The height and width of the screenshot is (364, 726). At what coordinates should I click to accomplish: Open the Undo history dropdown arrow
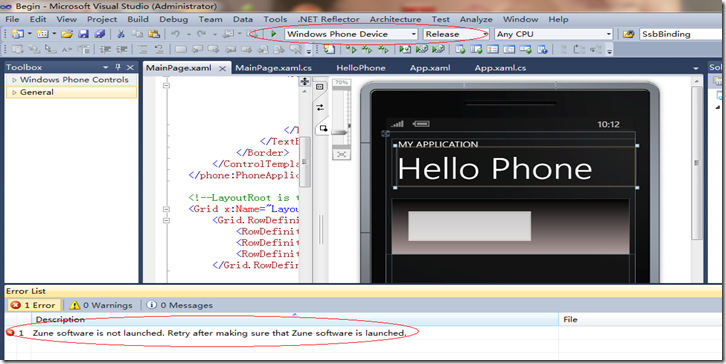188,34
